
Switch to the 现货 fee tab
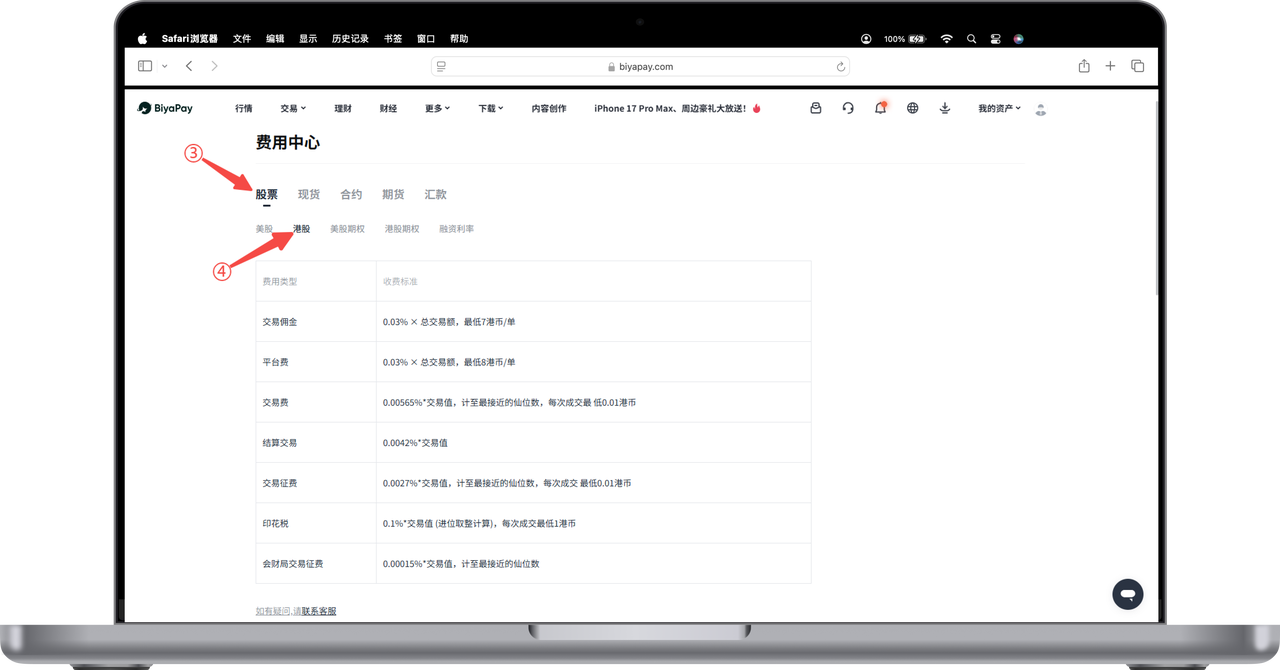pyautogui.click(x=309, y=195)
